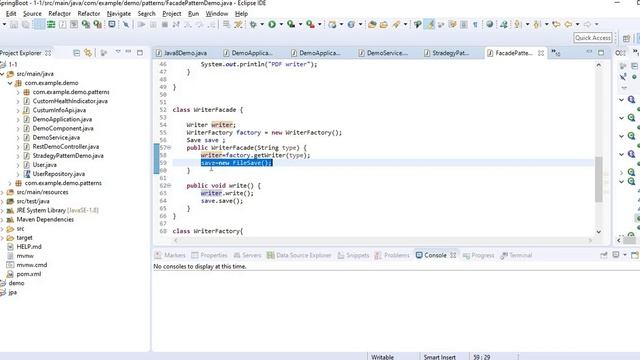Expand the UserRepository.java node
The image size is (640, 360).
click(18, 174)
